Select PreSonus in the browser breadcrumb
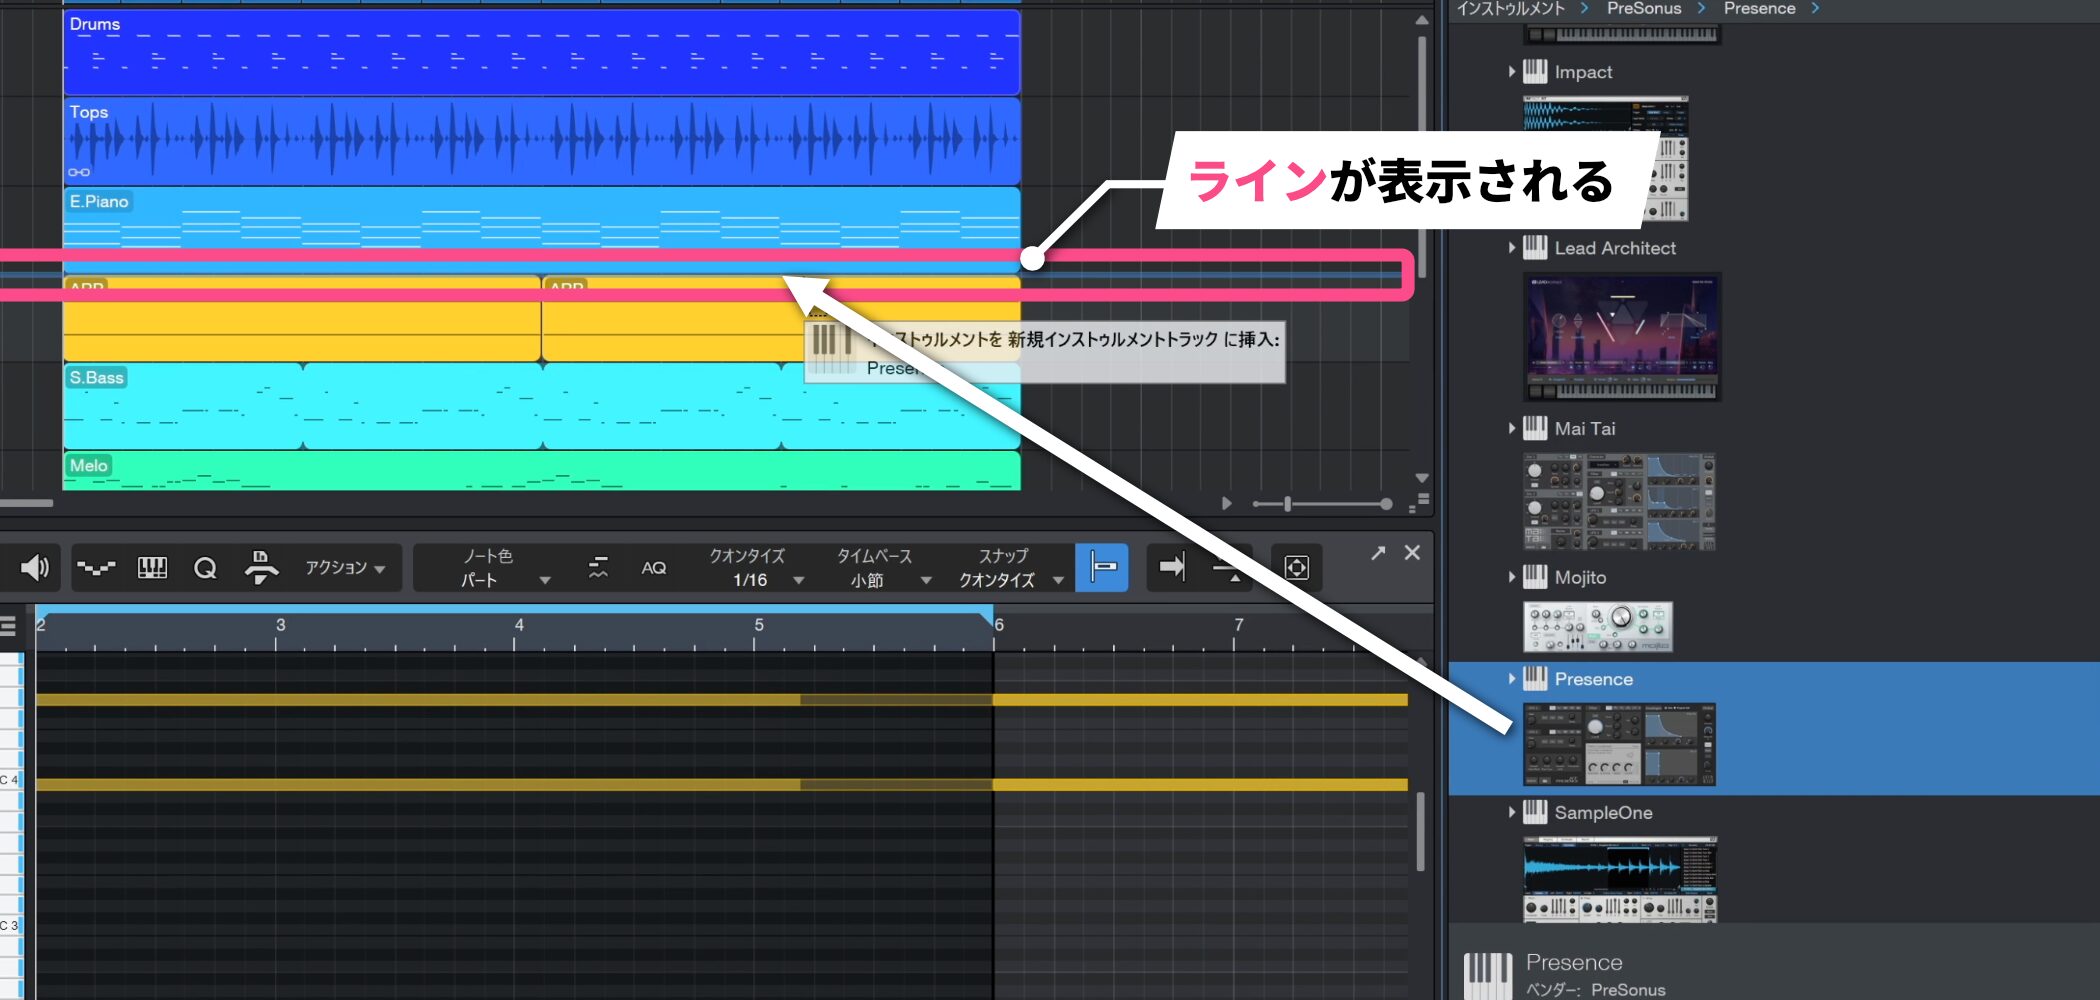 1643,9
